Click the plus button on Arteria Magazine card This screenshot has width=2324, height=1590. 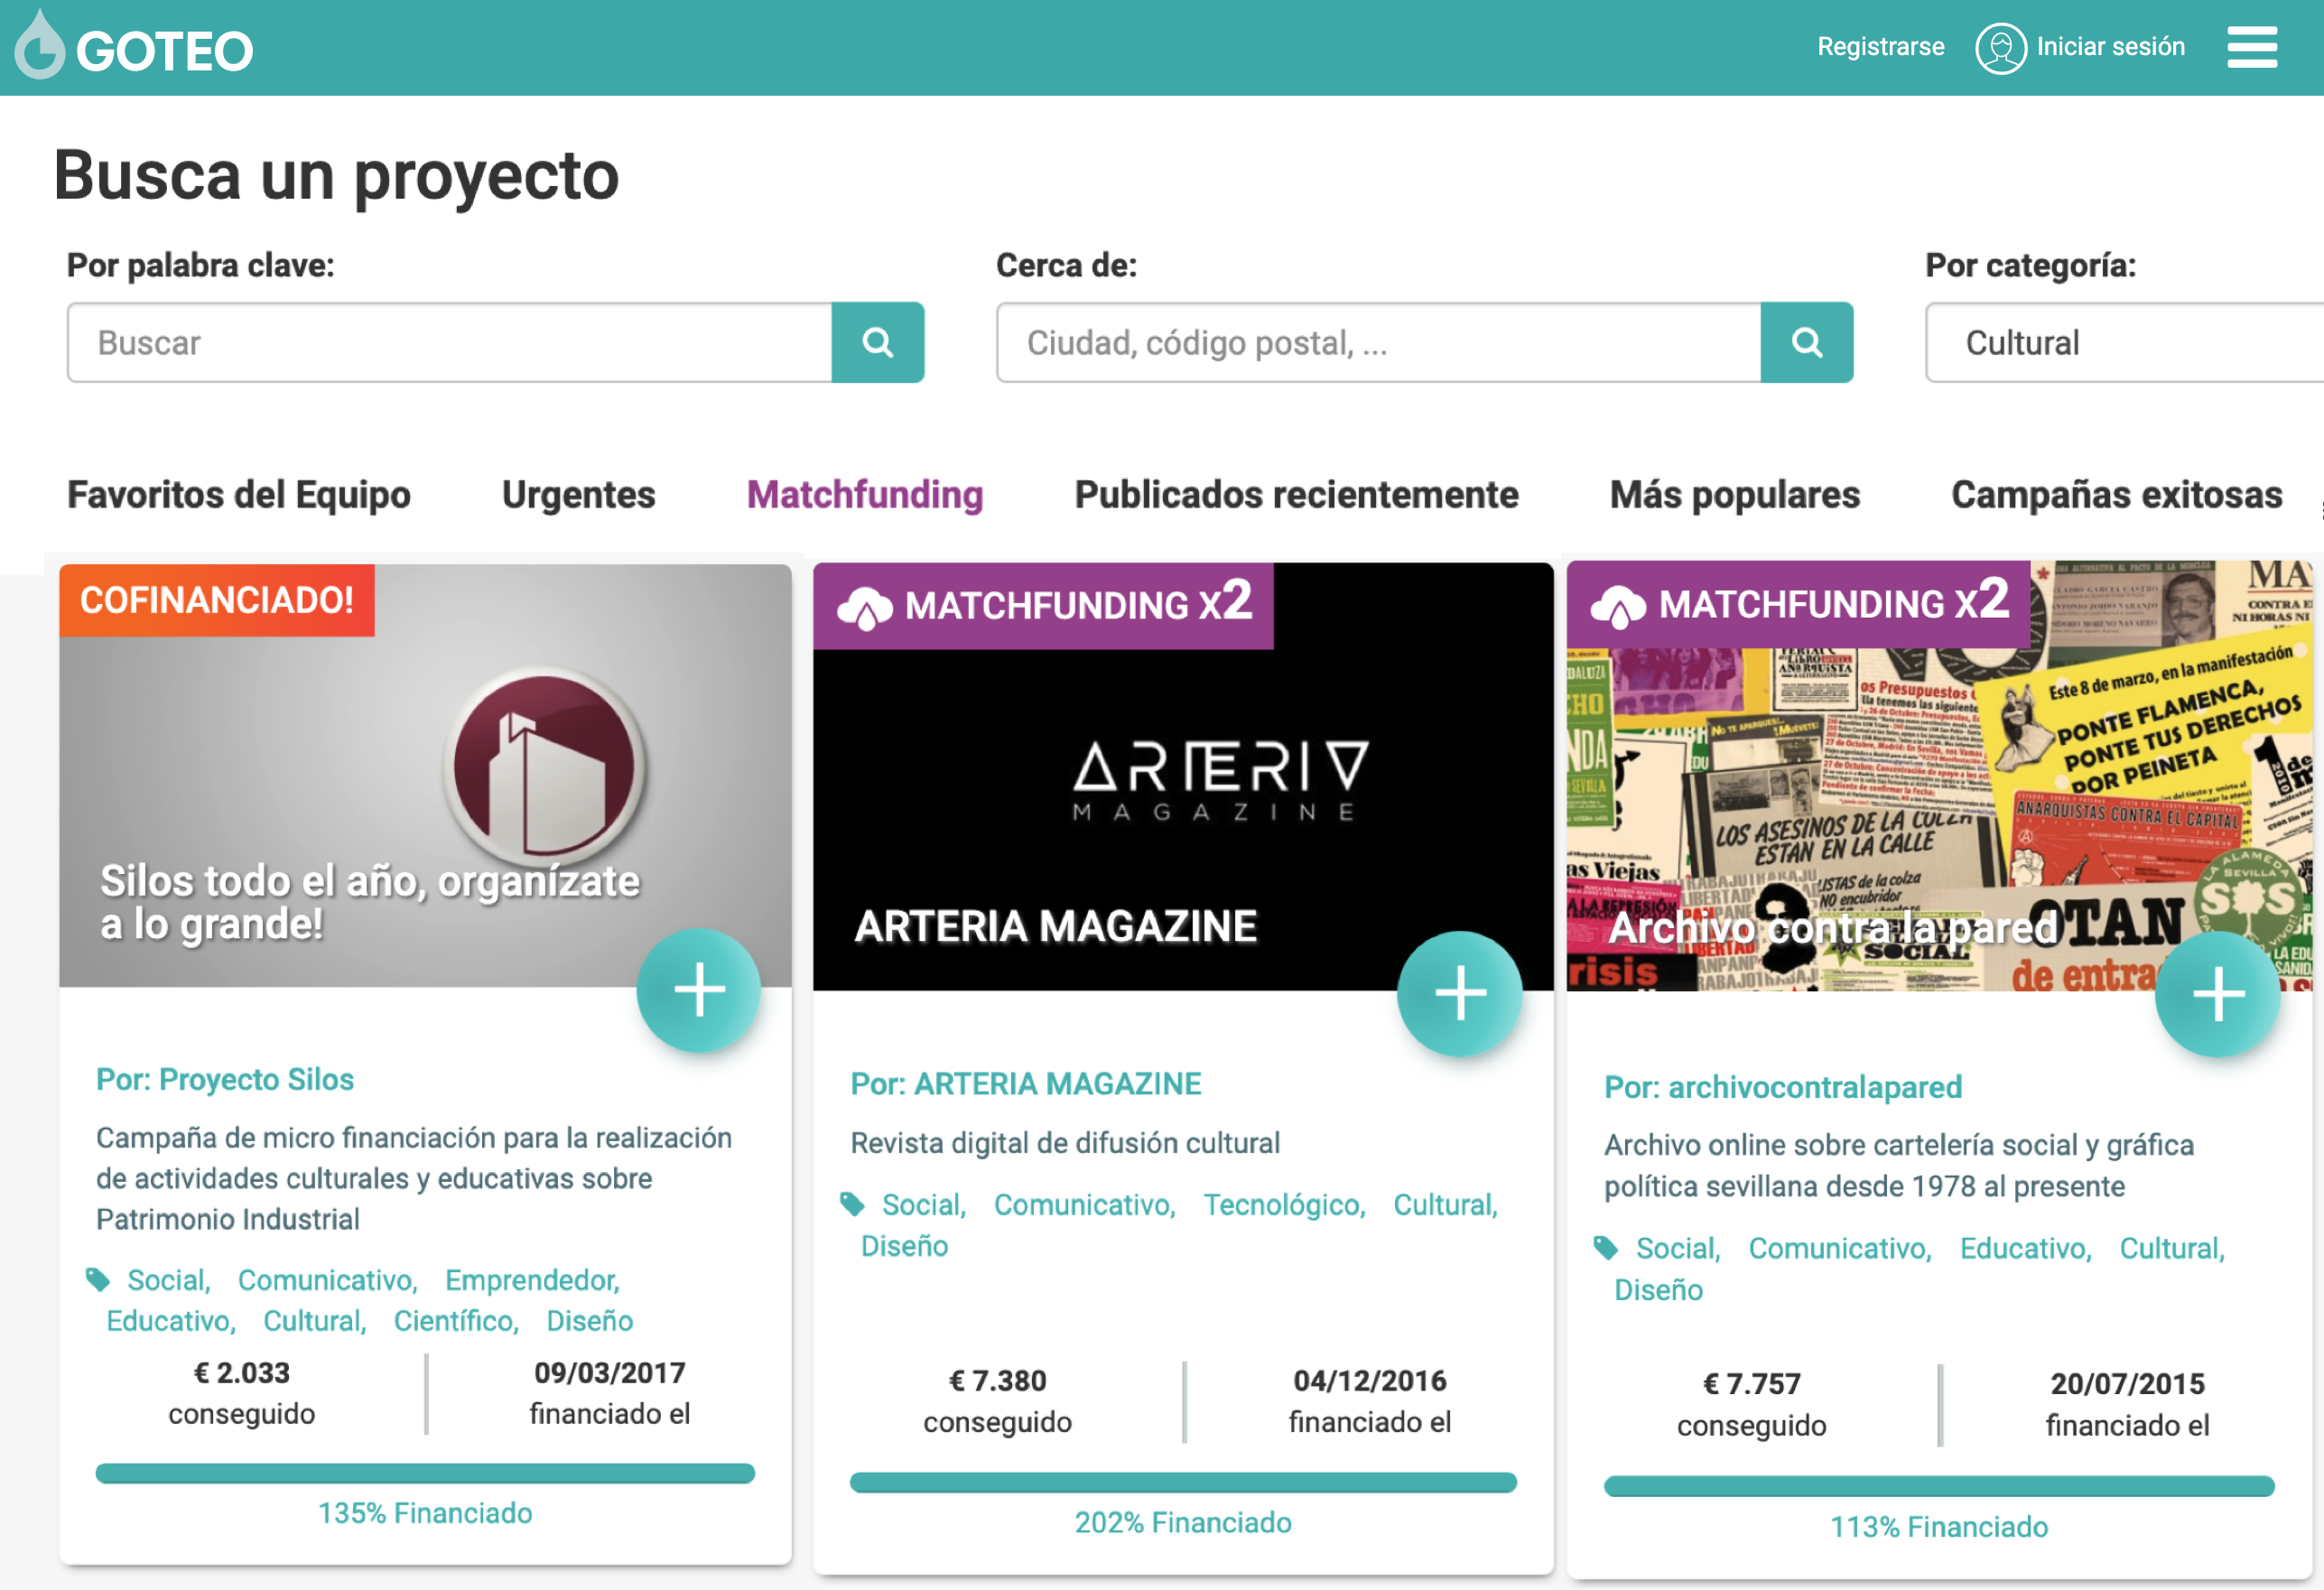[x=1460, y=993]
